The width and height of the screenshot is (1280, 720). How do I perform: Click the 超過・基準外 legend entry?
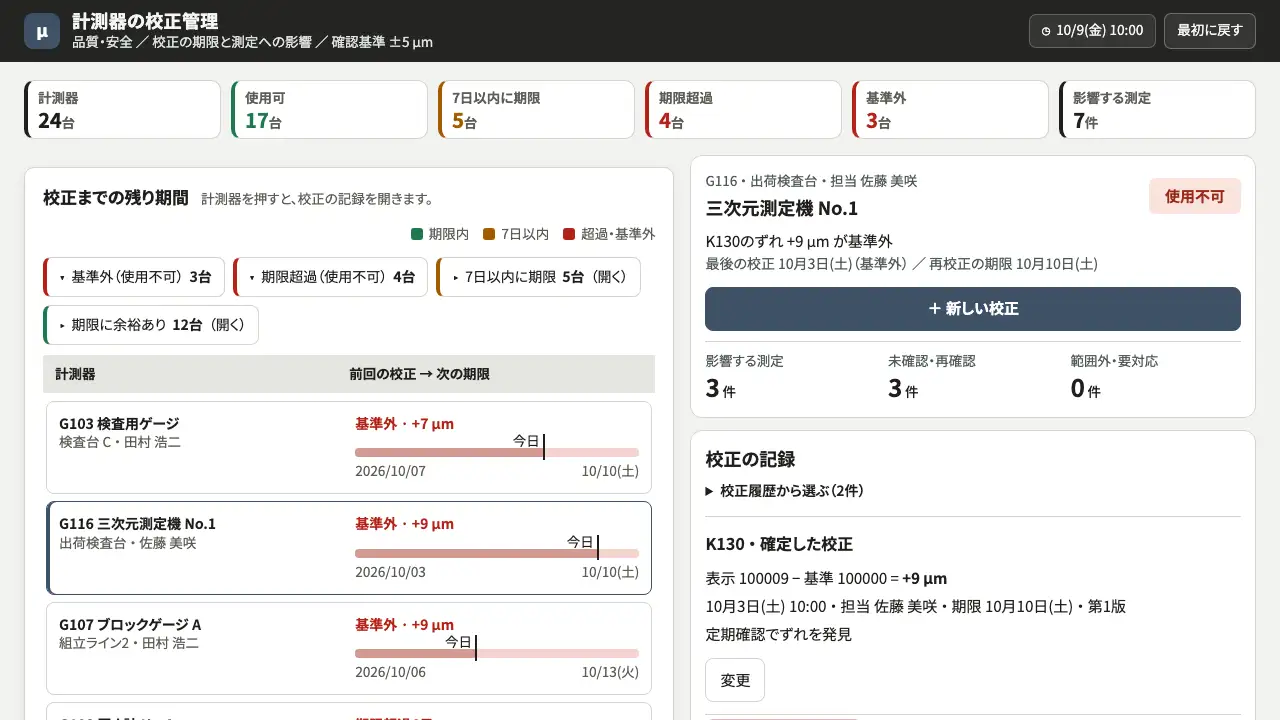[x=609, y=234]
